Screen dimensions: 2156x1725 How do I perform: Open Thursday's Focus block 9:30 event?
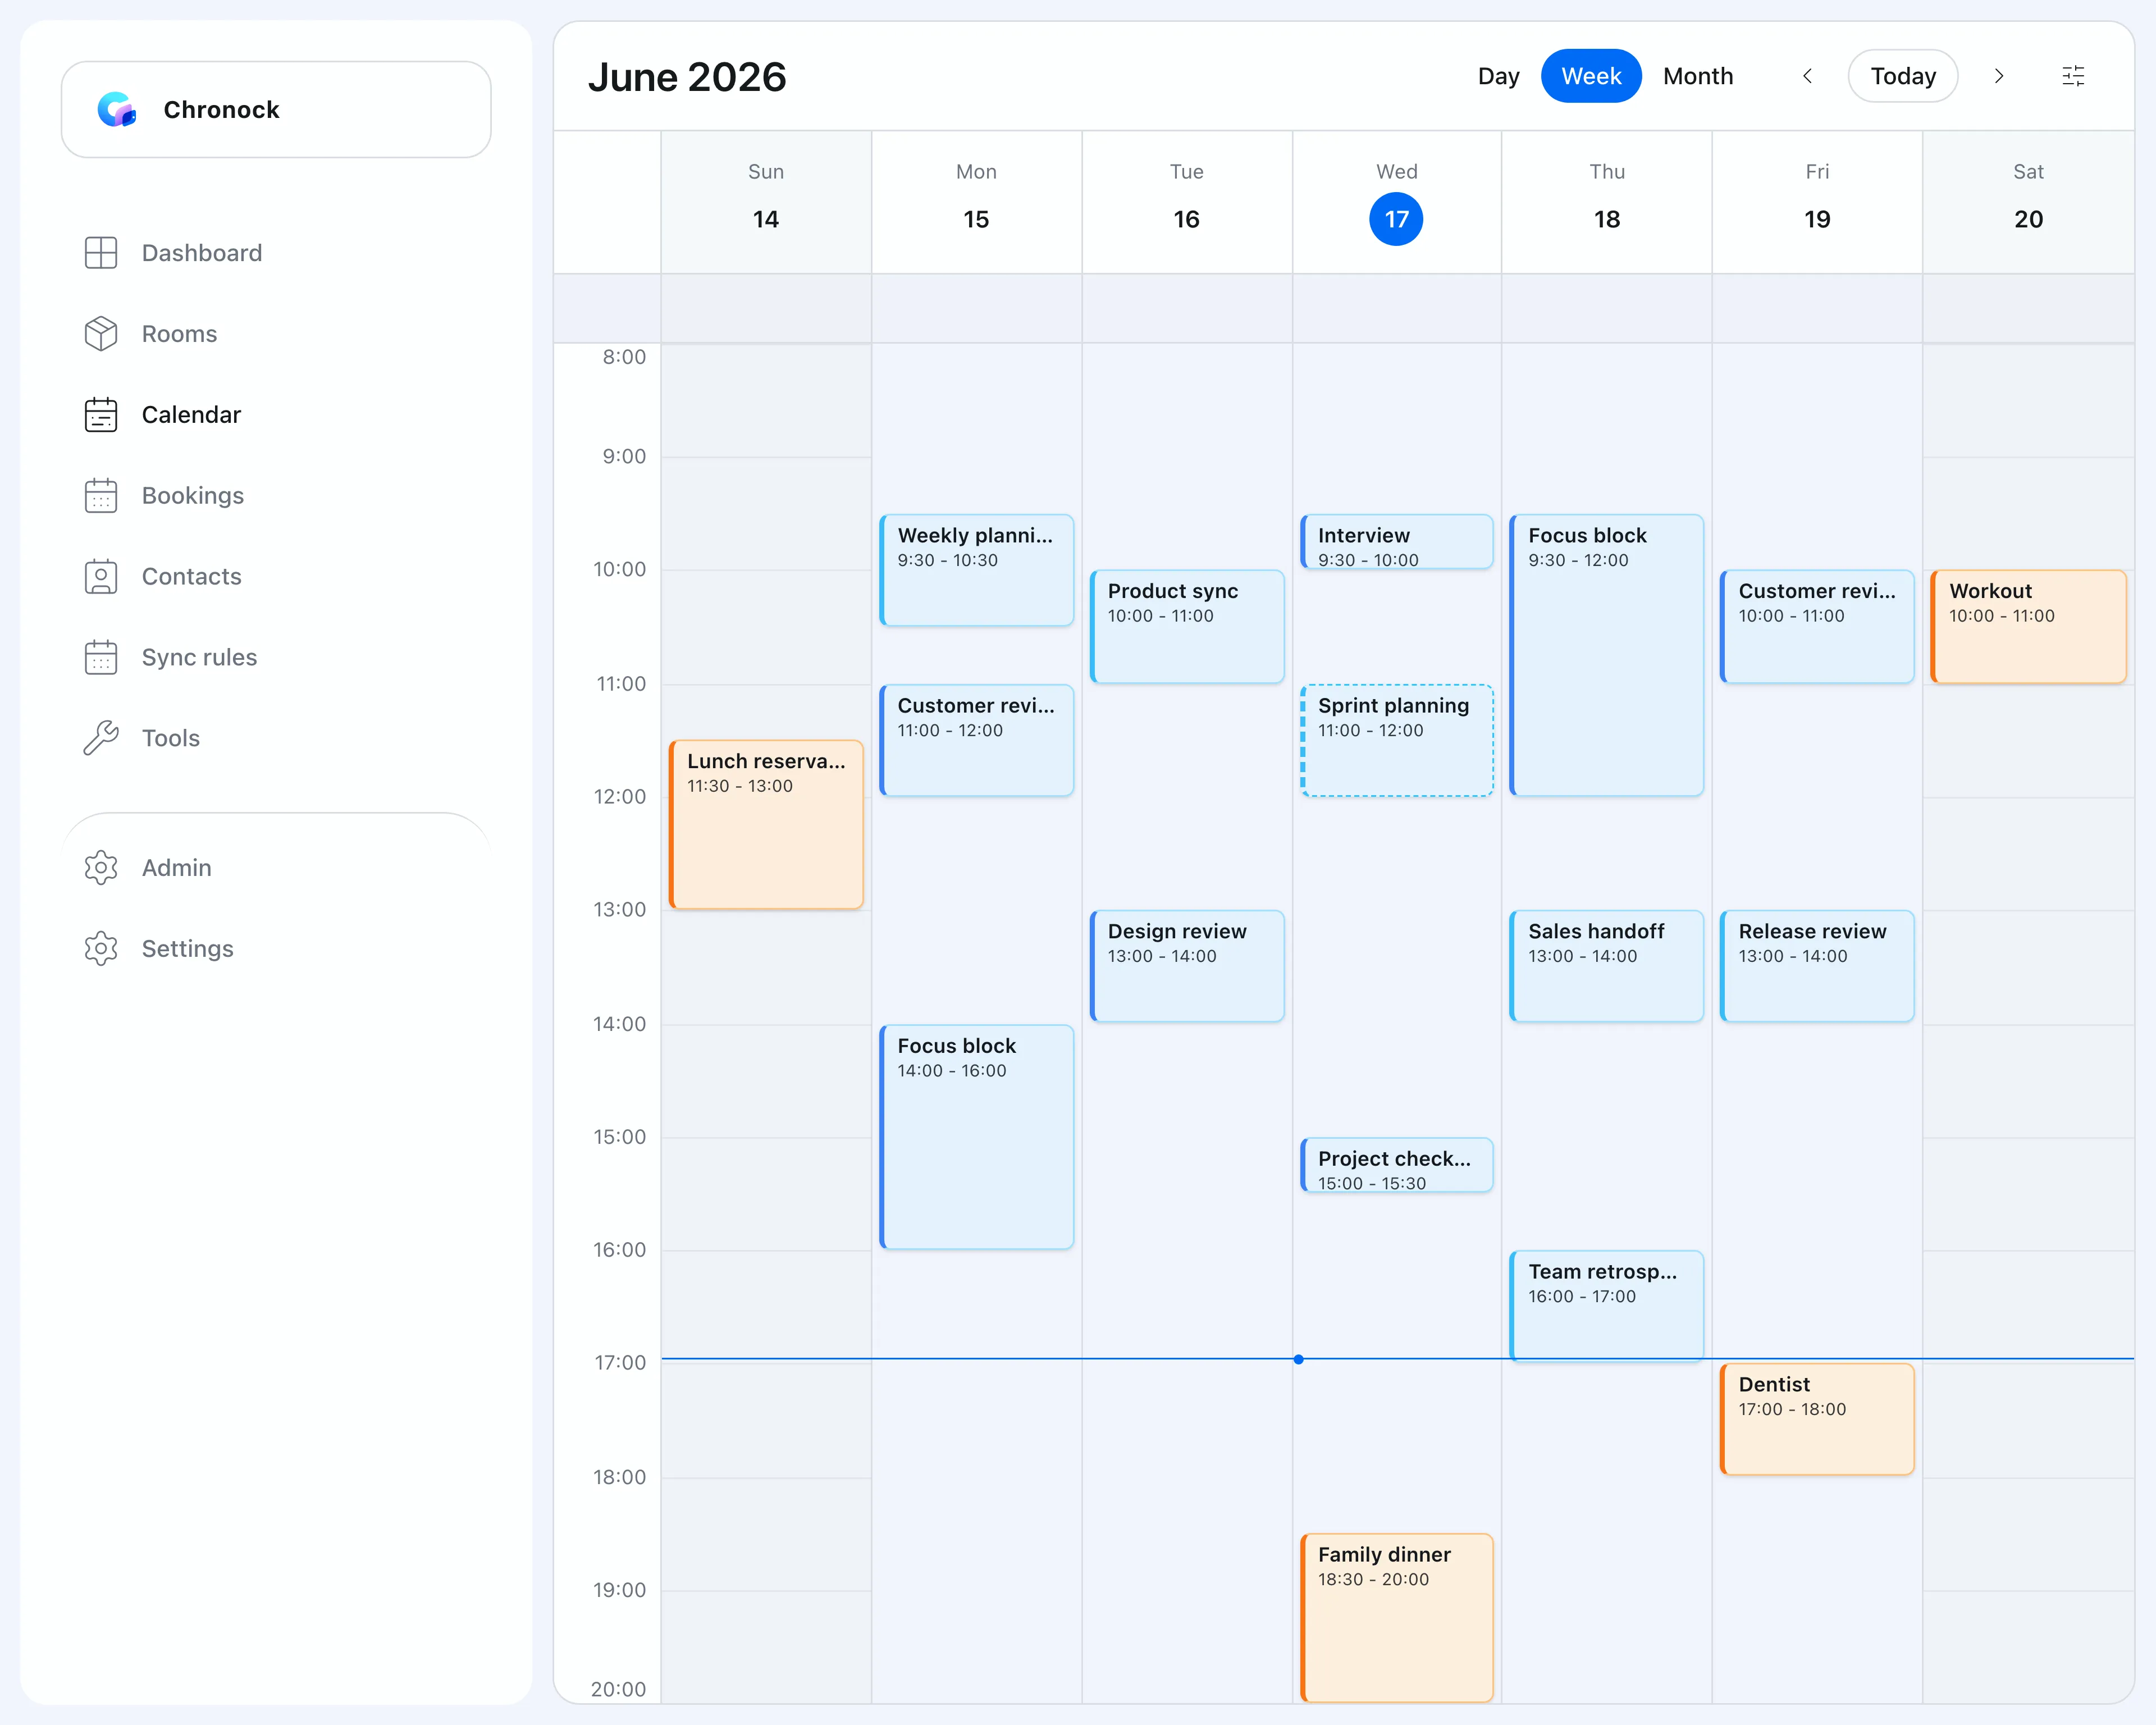pyautogui.click(x=1606, y=655)
